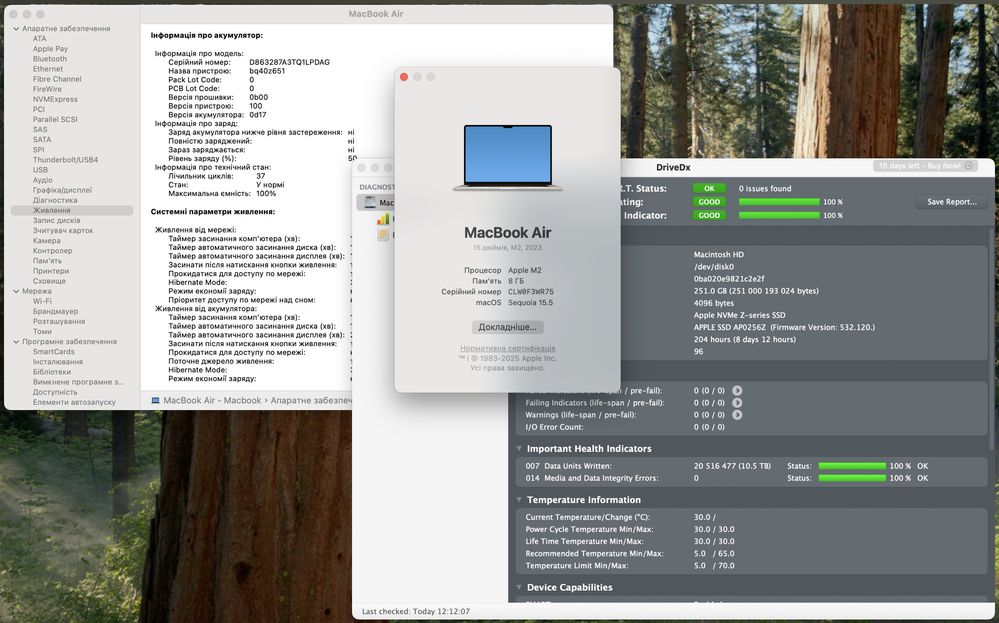999x623 pixels.
Task: Click the arrow next to Warnings row
Action: coord(737,415)
